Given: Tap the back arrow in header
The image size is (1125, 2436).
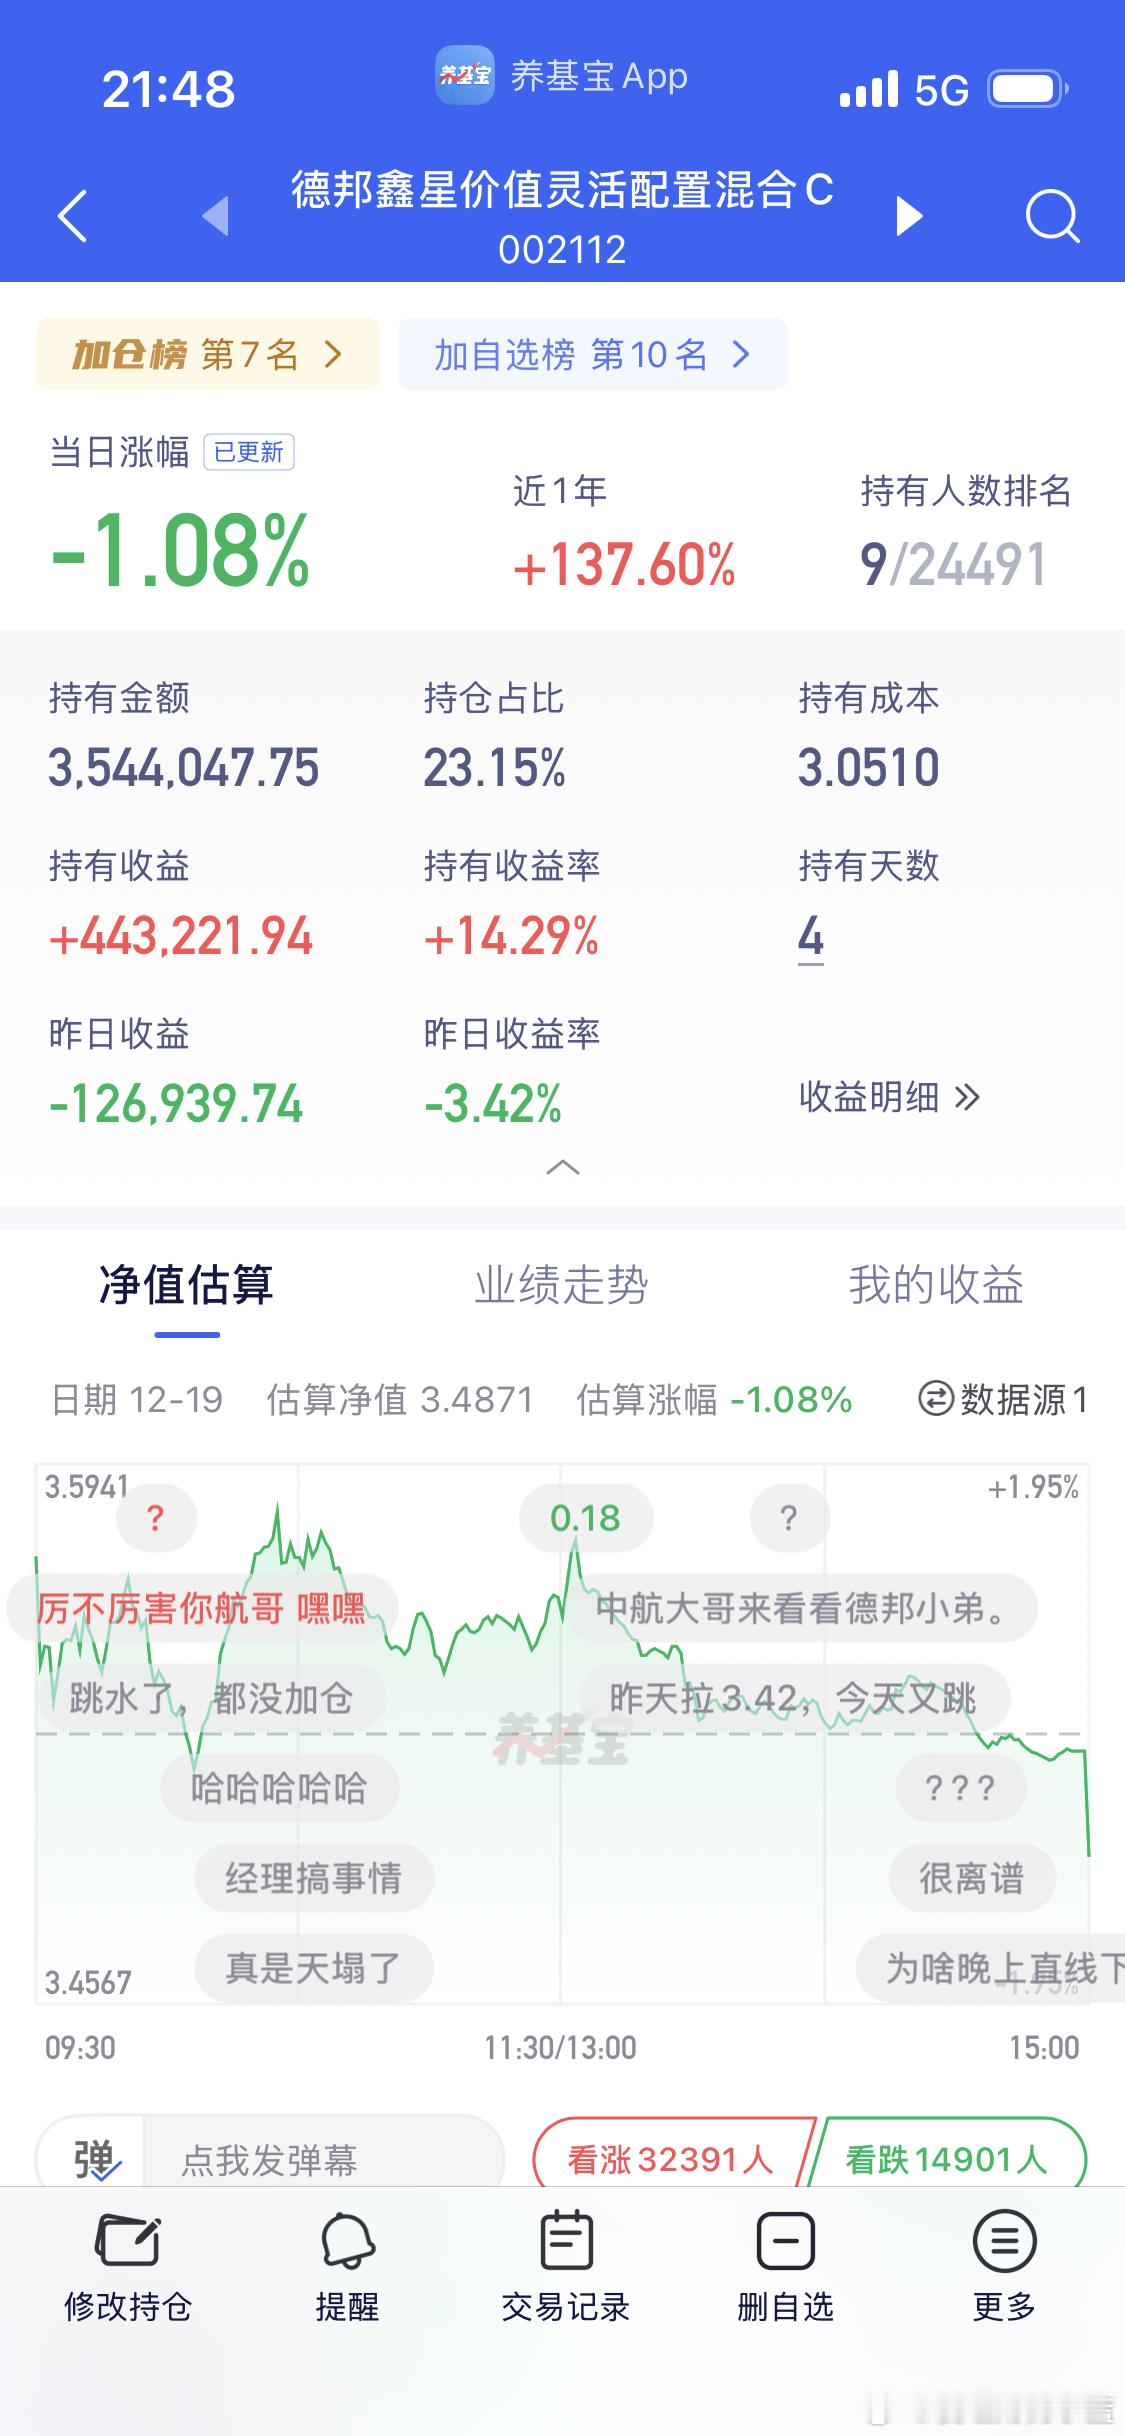Looking at the screenshot, I should [x=73, y=215].
